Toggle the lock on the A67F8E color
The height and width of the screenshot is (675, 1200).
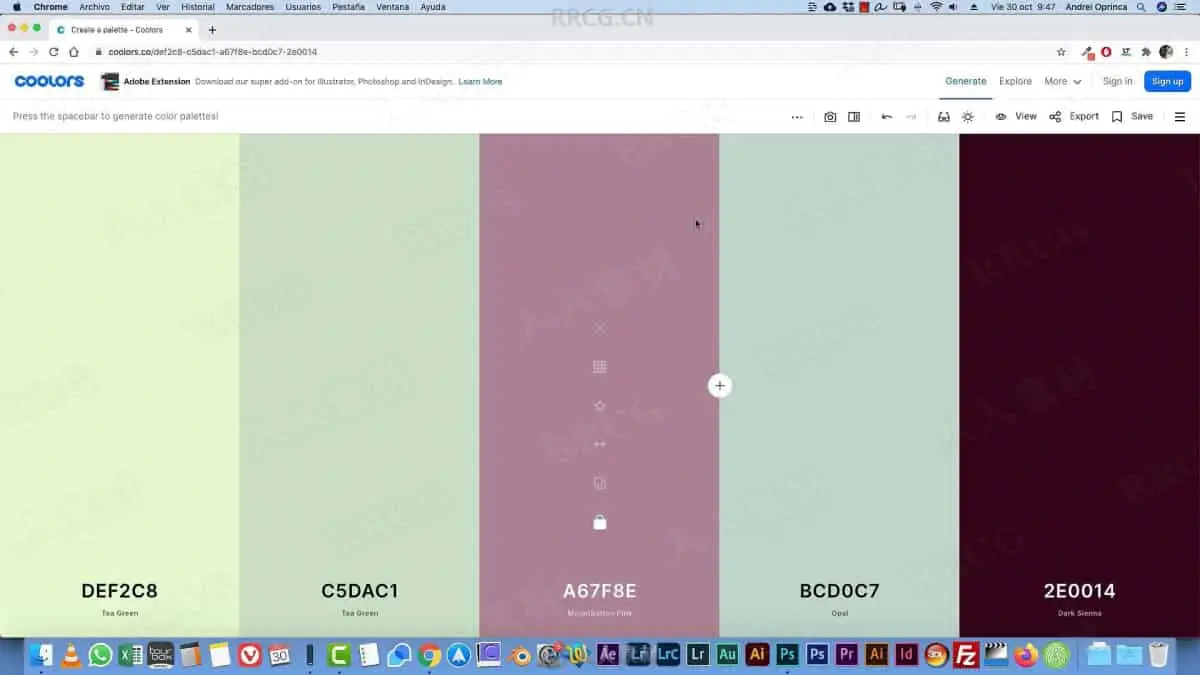[x=600, y=522]
